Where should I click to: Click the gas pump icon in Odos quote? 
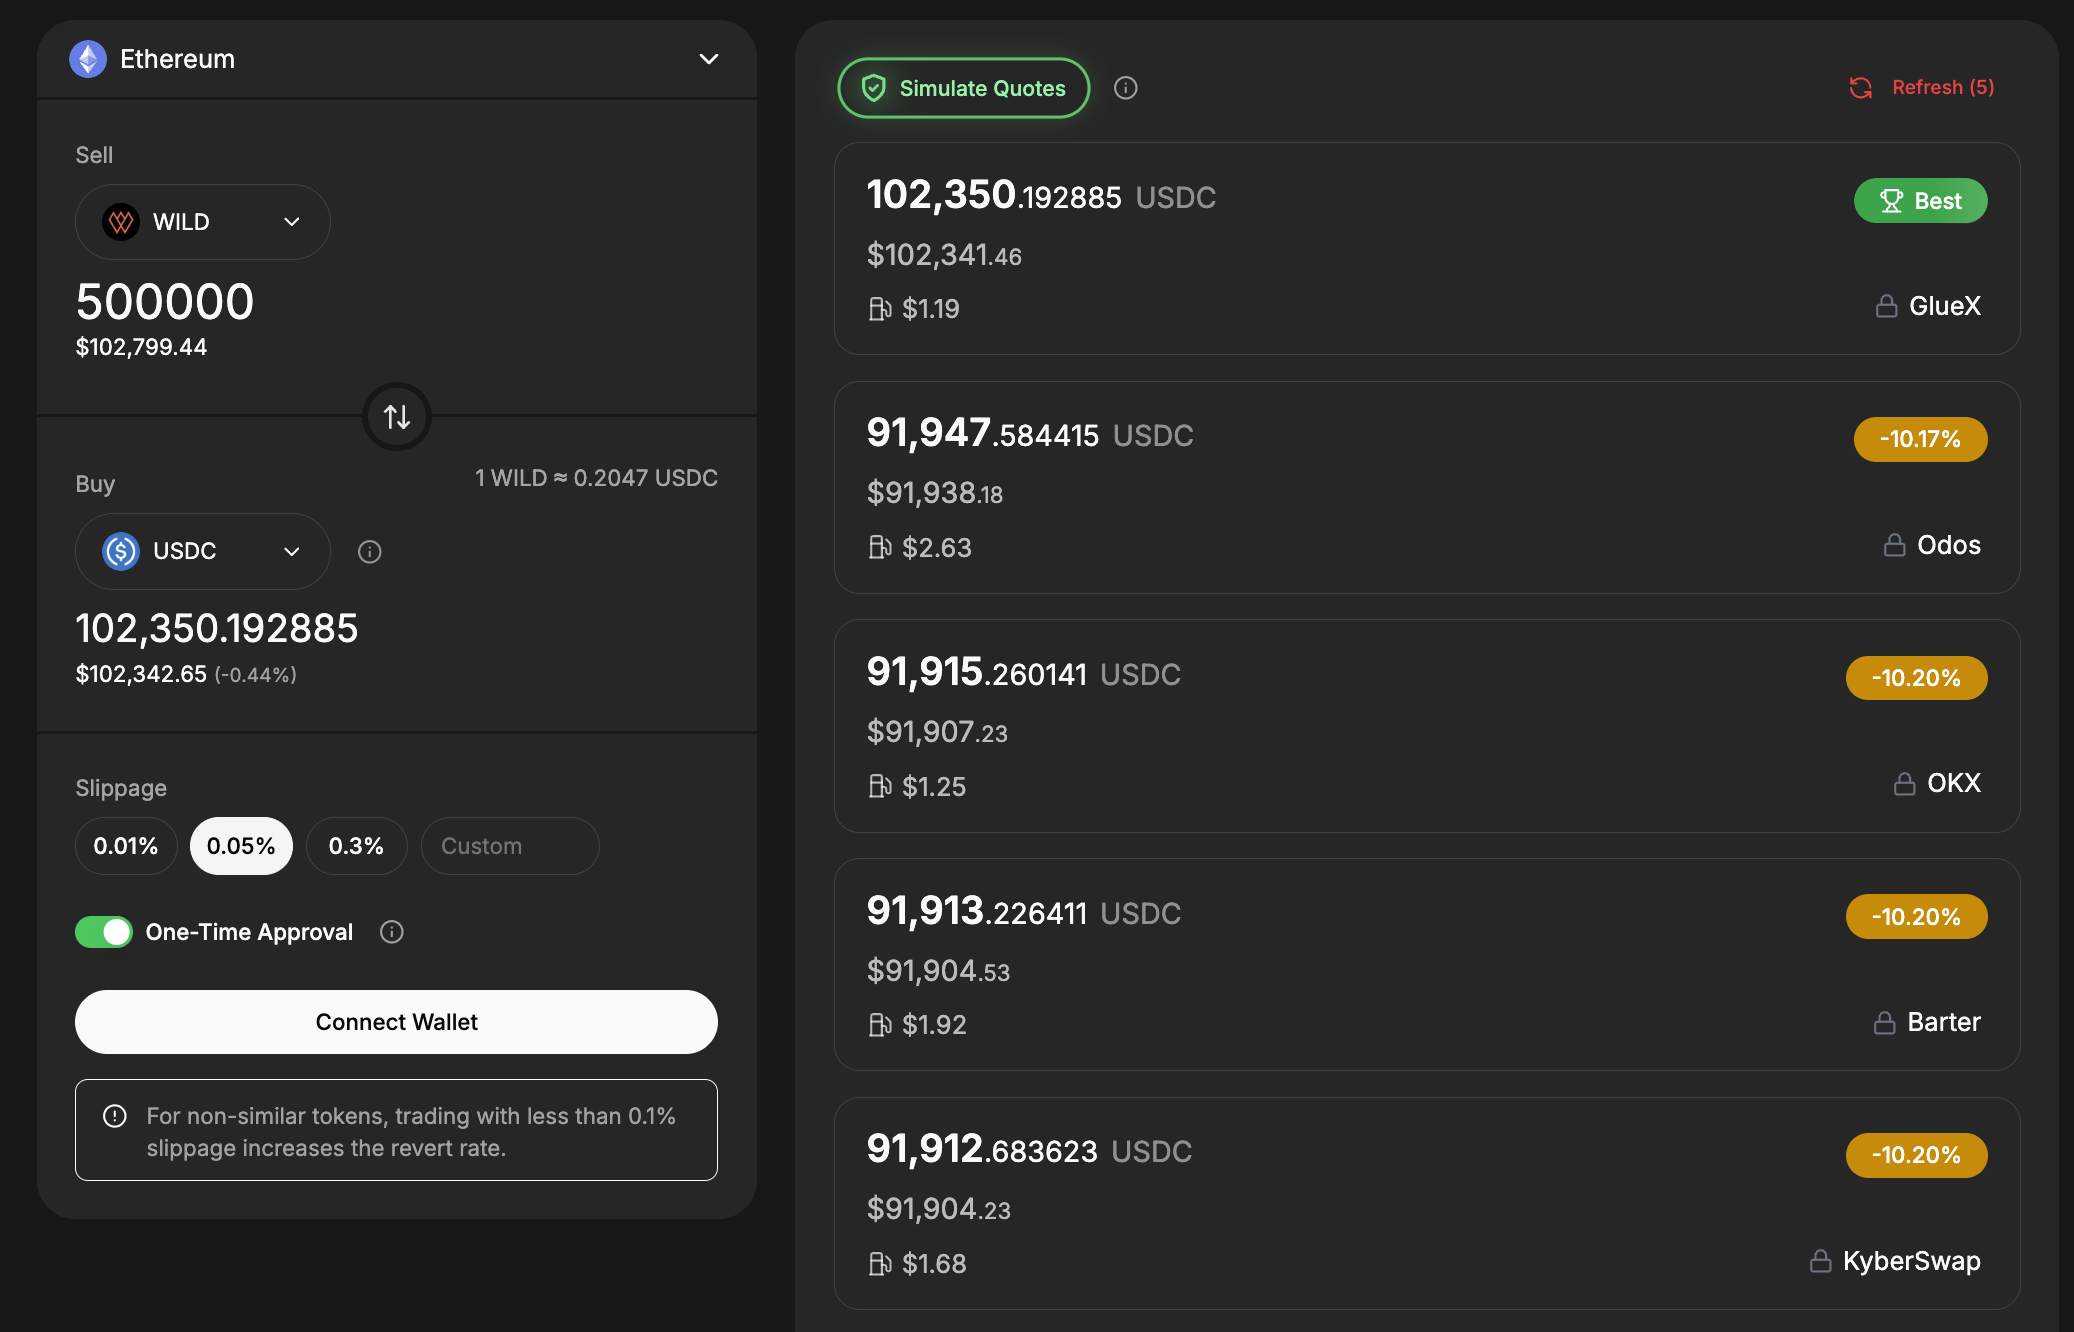(x=880, y=548)
